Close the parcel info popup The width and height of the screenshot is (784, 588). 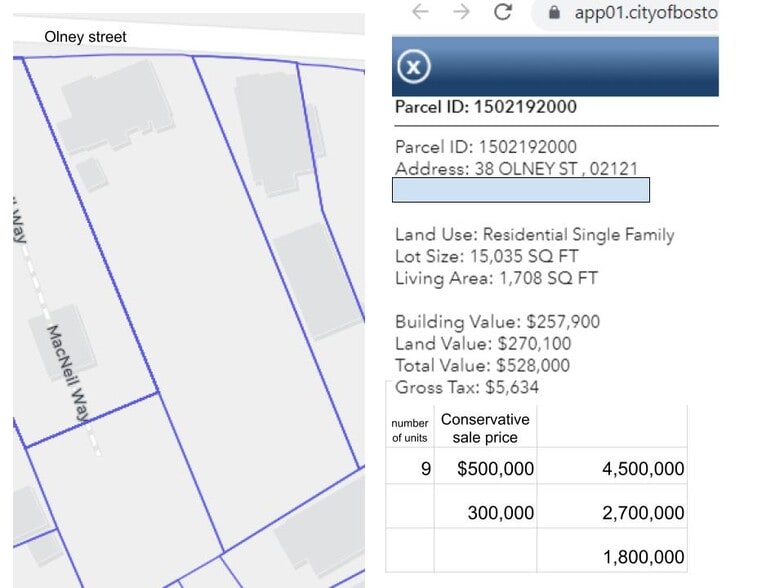point(414,67)
